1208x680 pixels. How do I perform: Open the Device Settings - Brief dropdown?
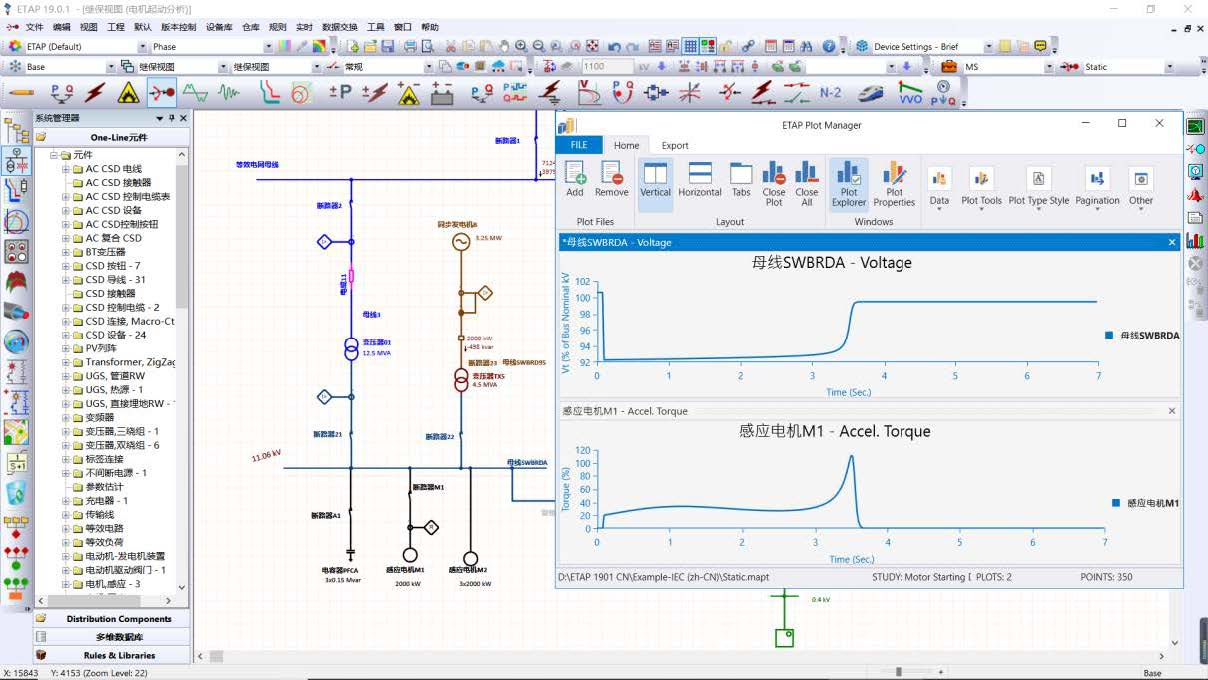click(989, 46)
